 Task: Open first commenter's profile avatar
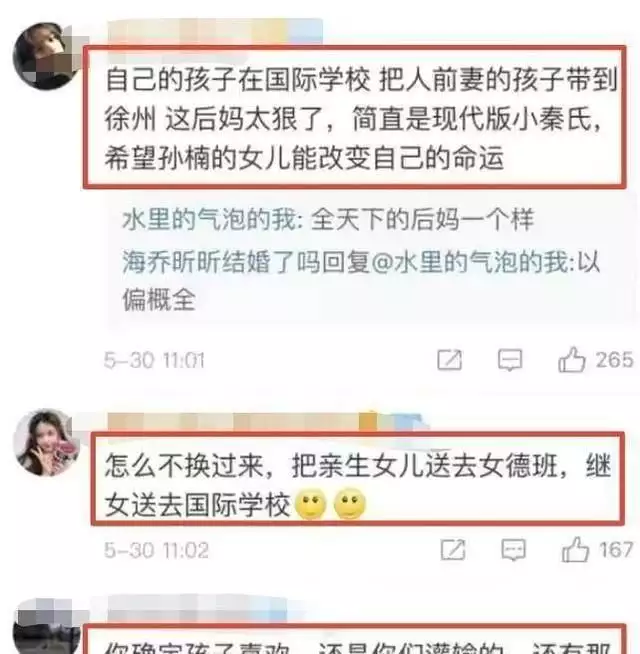47,56
